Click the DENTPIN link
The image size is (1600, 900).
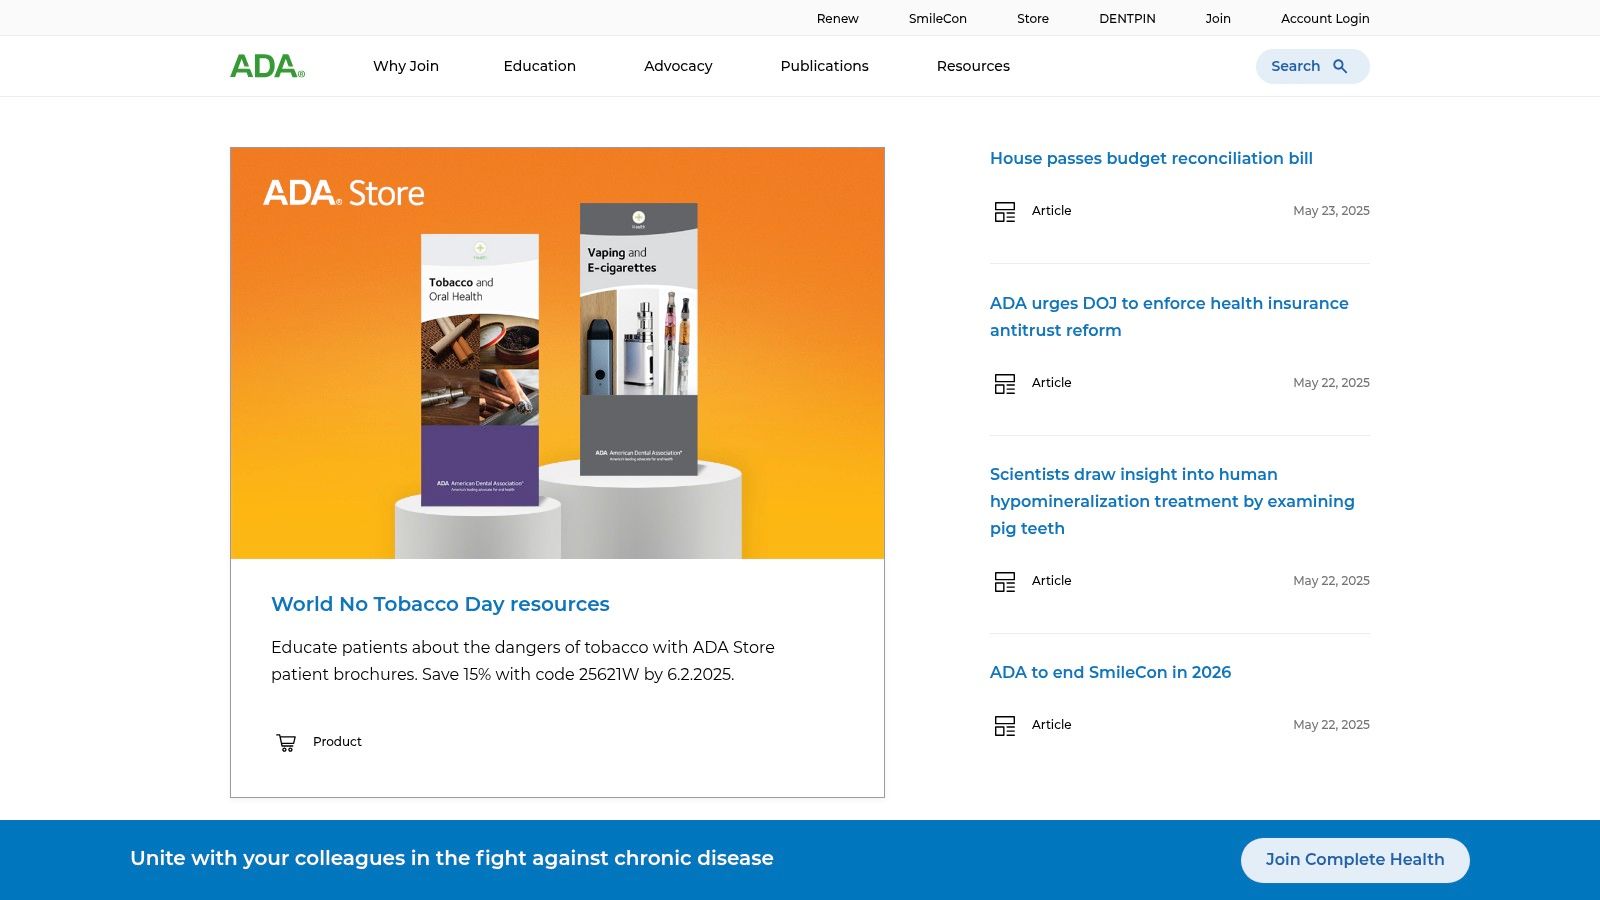[1127, 18]
